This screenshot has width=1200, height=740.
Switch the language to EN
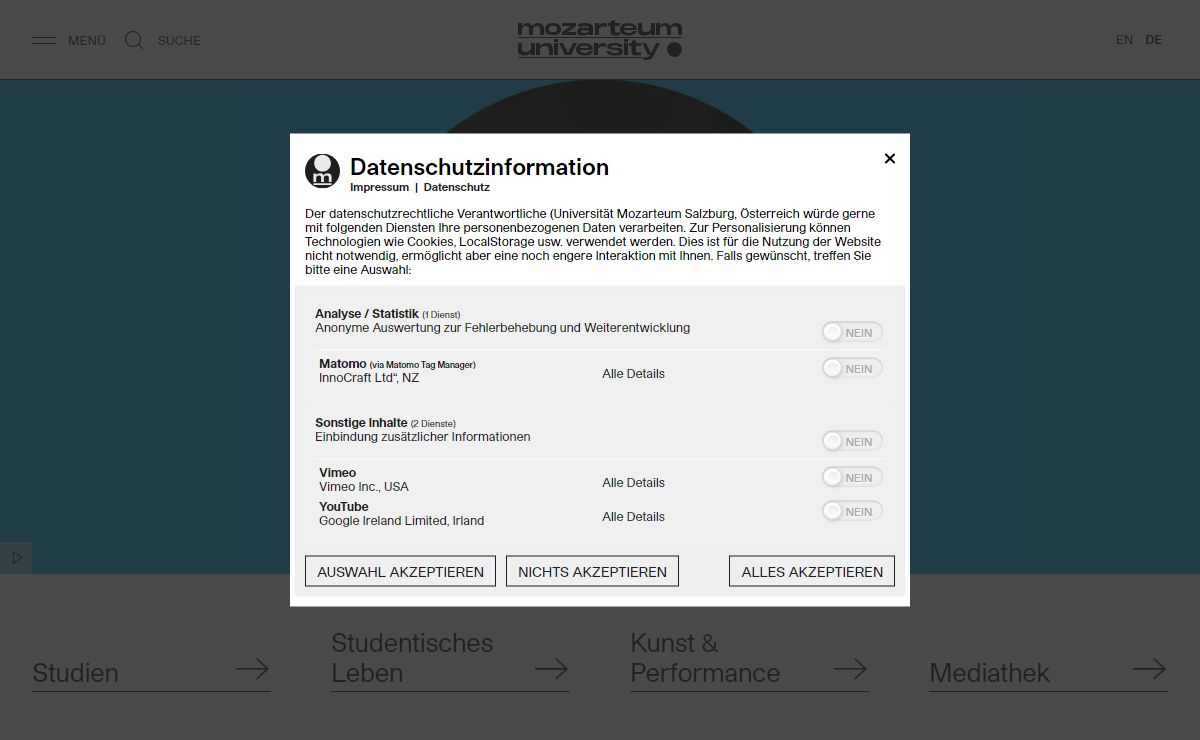coord(1124,40)
